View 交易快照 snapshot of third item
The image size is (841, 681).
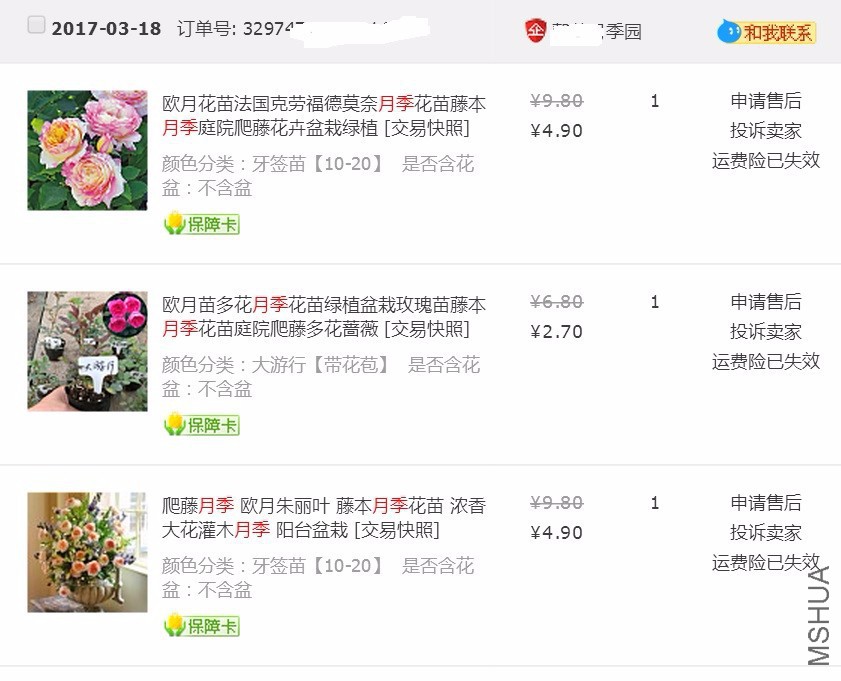[x=397, y=530]
